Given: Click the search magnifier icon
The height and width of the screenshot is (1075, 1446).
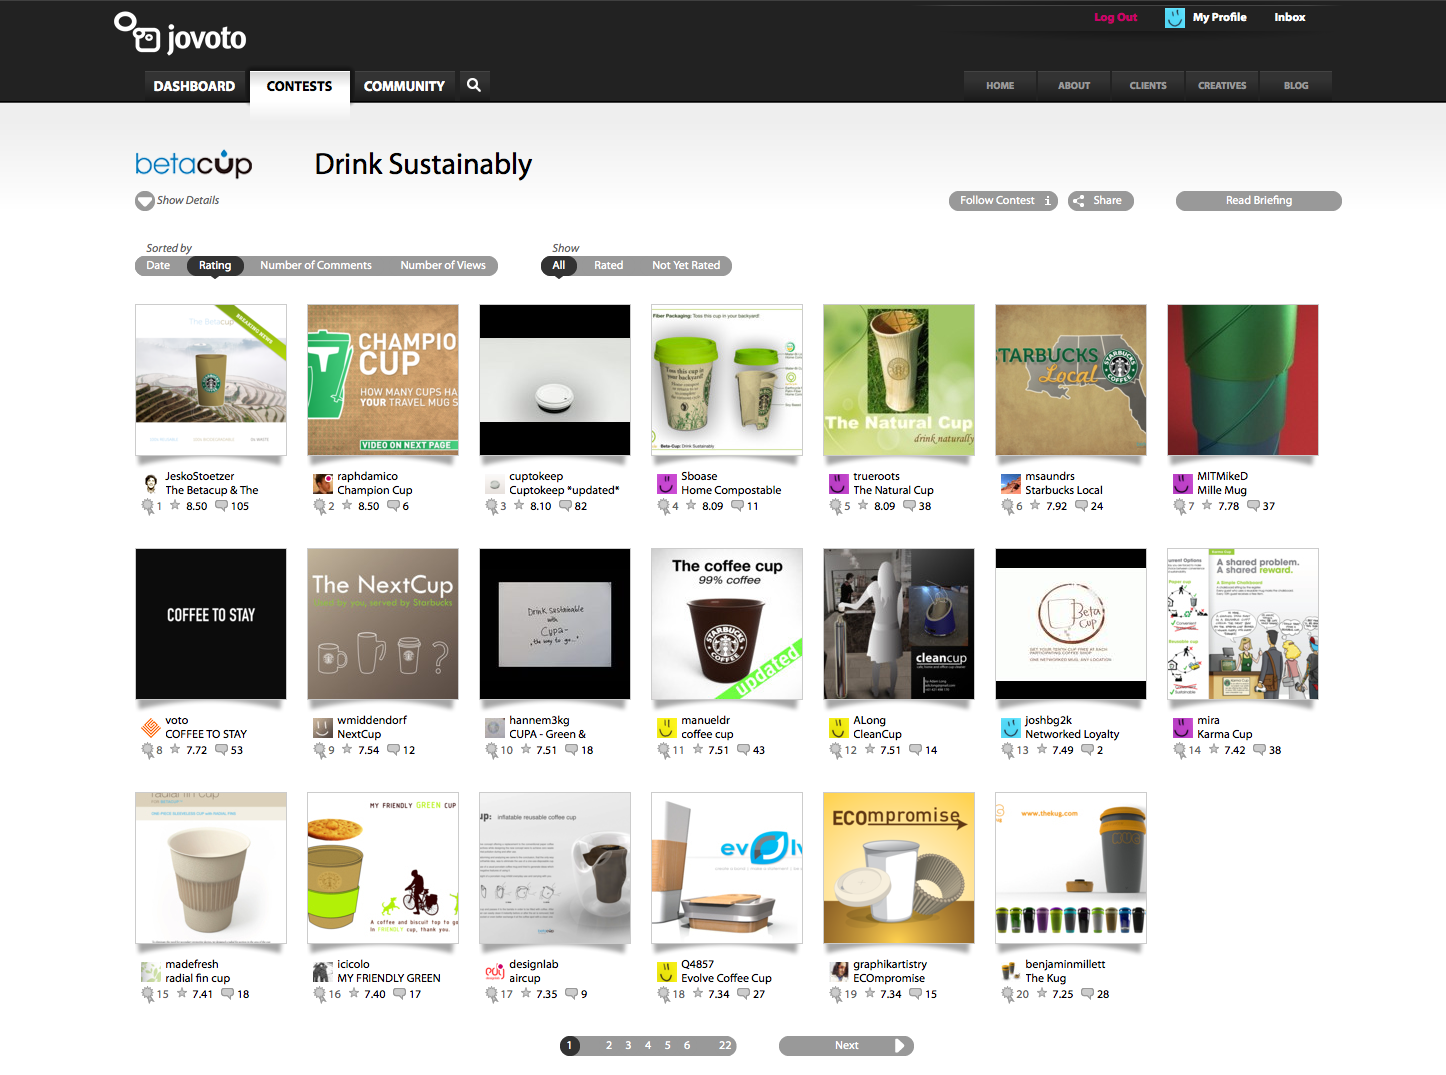Looking at the screenshot, I should tap(474, 85).
